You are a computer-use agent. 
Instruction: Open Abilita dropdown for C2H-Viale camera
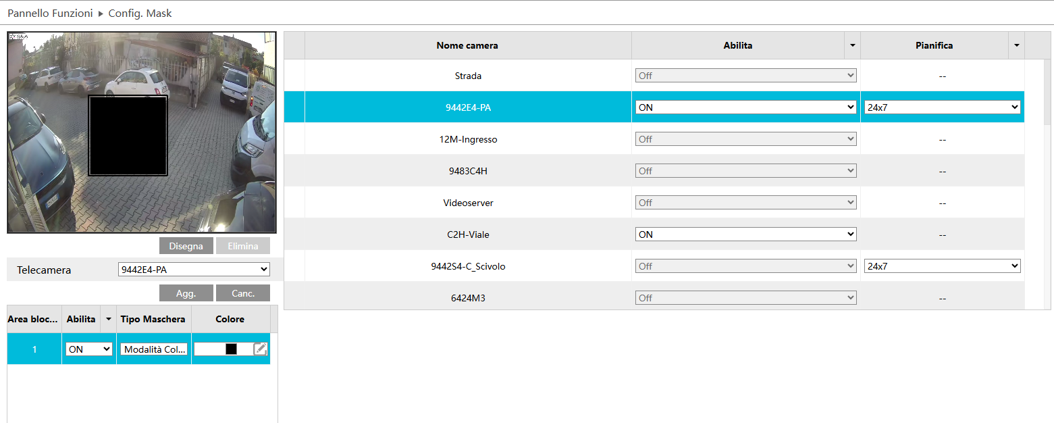pyautogui.click(x=745, y=234)
